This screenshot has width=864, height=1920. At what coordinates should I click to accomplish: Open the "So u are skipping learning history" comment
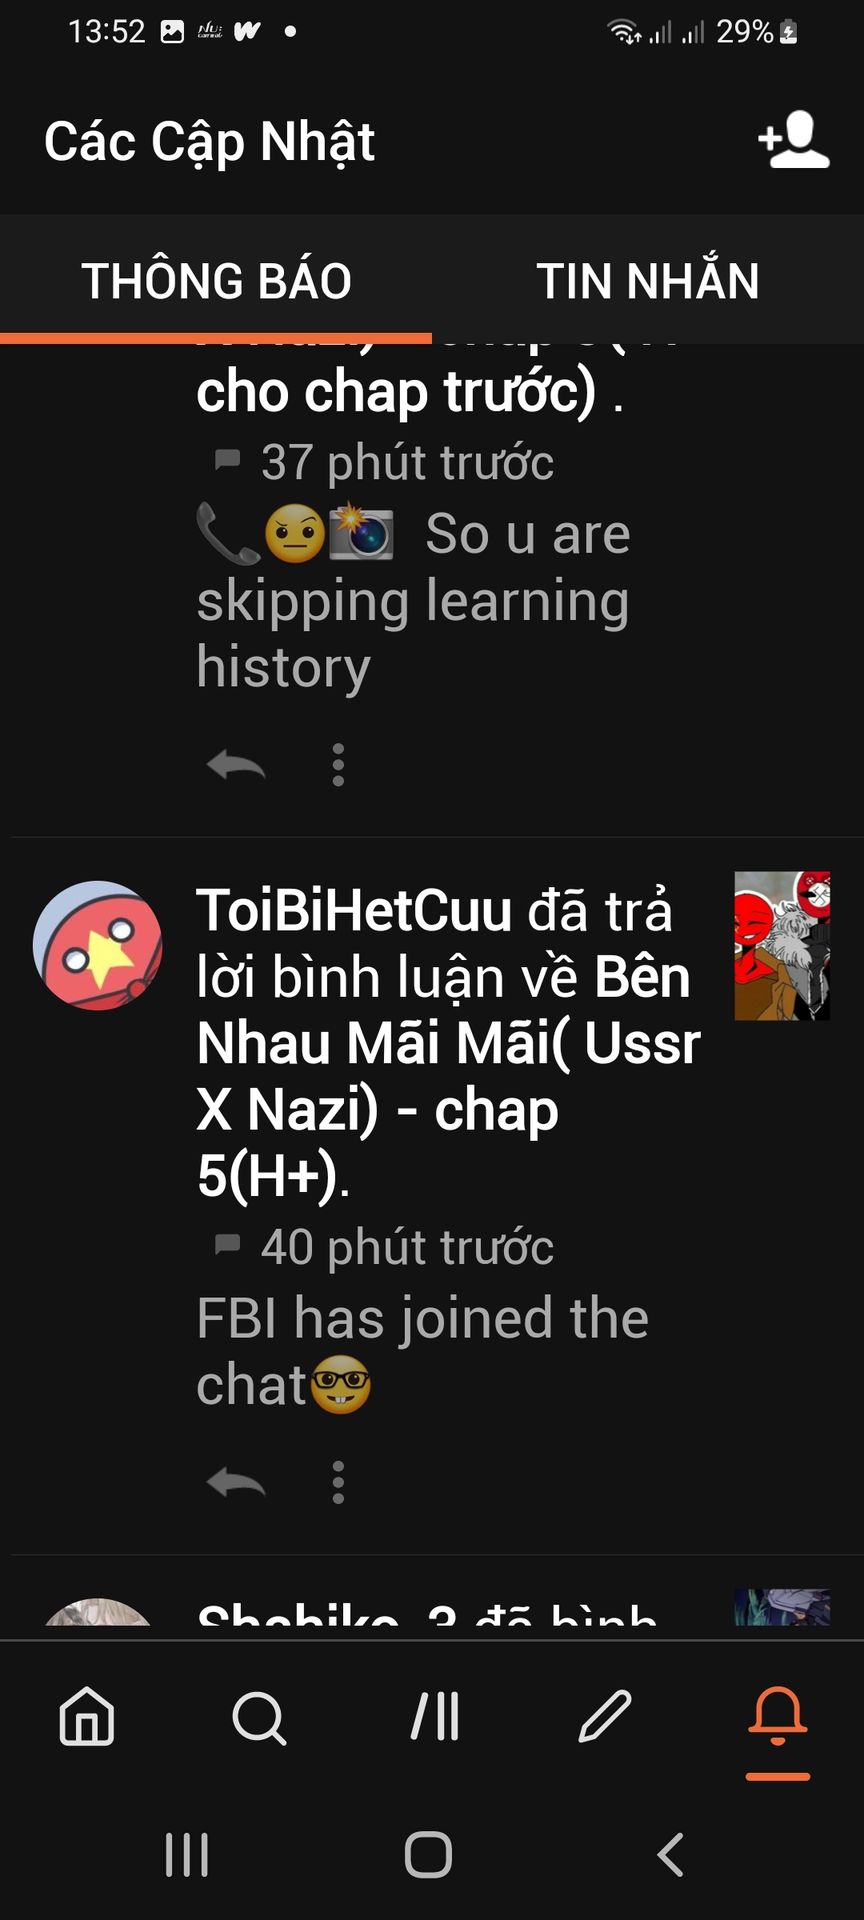[413, 600]
